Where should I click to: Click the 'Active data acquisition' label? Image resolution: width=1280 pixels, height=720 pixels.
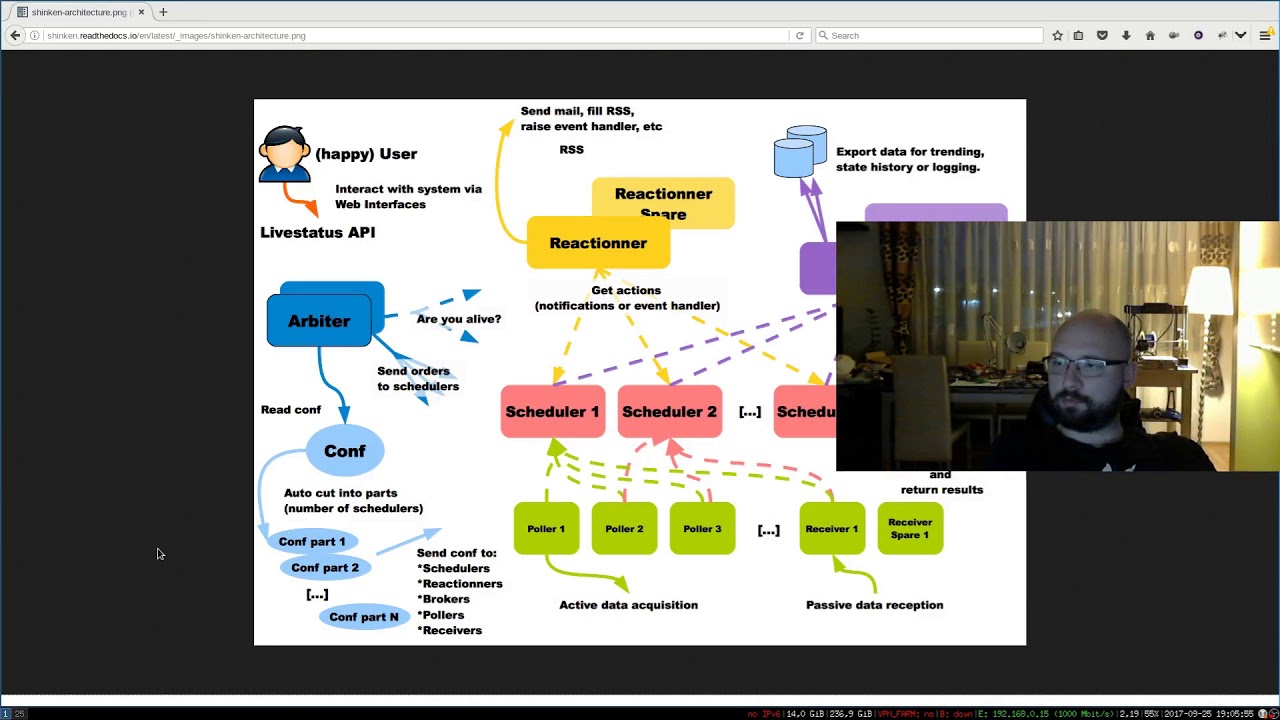pos(629,605)
